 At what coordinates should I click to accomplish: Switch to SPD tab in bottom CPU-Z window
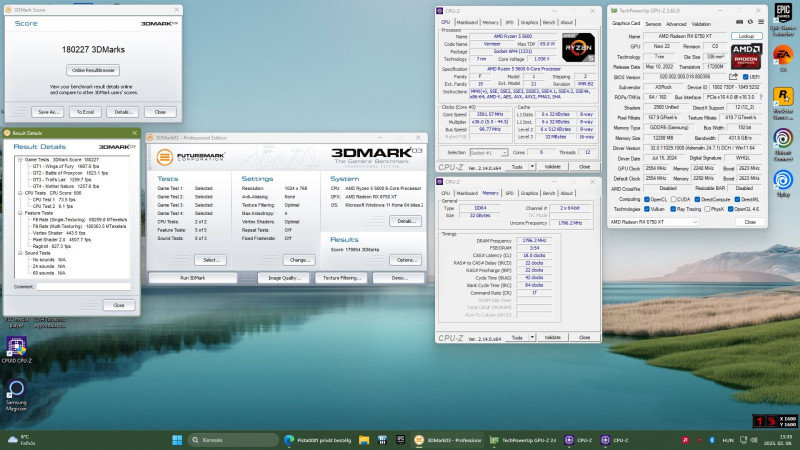point(509,193)
